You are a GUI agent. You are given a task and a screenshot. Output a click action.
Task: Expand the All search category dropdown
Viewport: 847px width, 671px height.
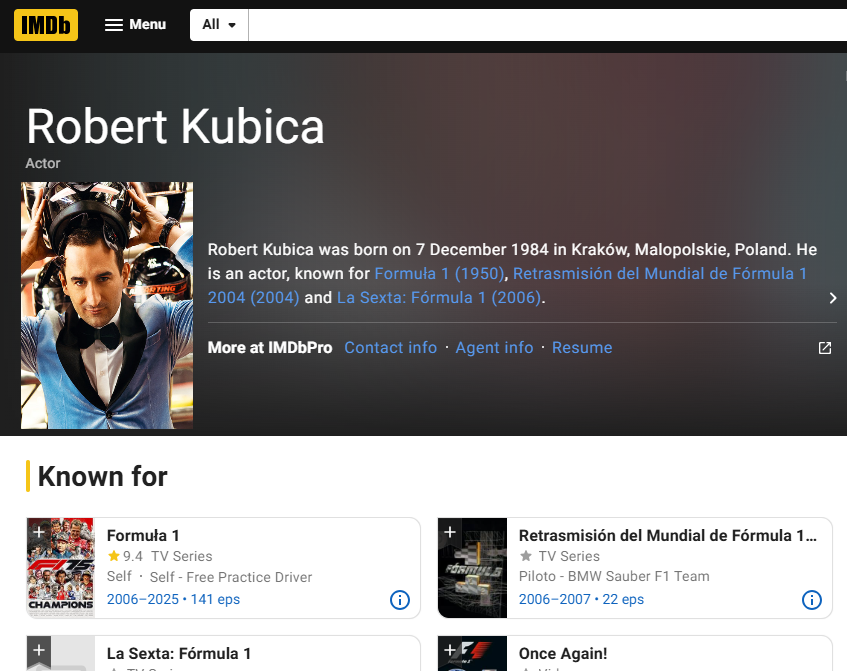pos(219,25)
